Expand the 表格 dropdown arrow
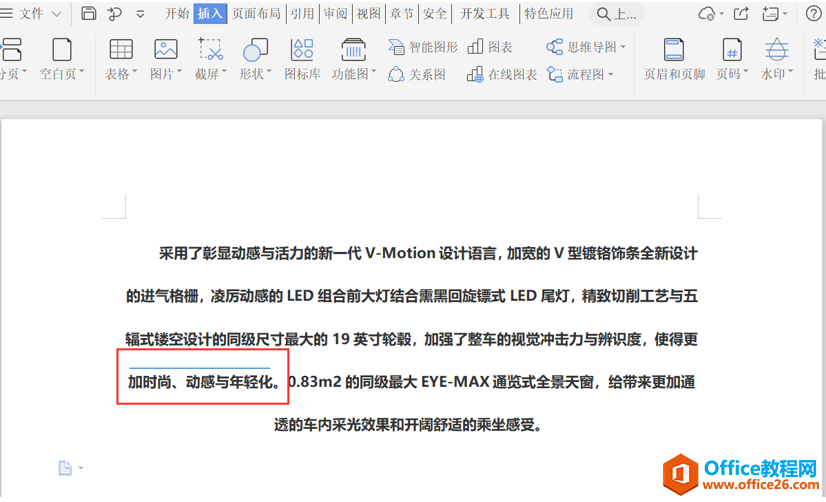The width and height of the screenshot is (826, 502). [134, 71]
